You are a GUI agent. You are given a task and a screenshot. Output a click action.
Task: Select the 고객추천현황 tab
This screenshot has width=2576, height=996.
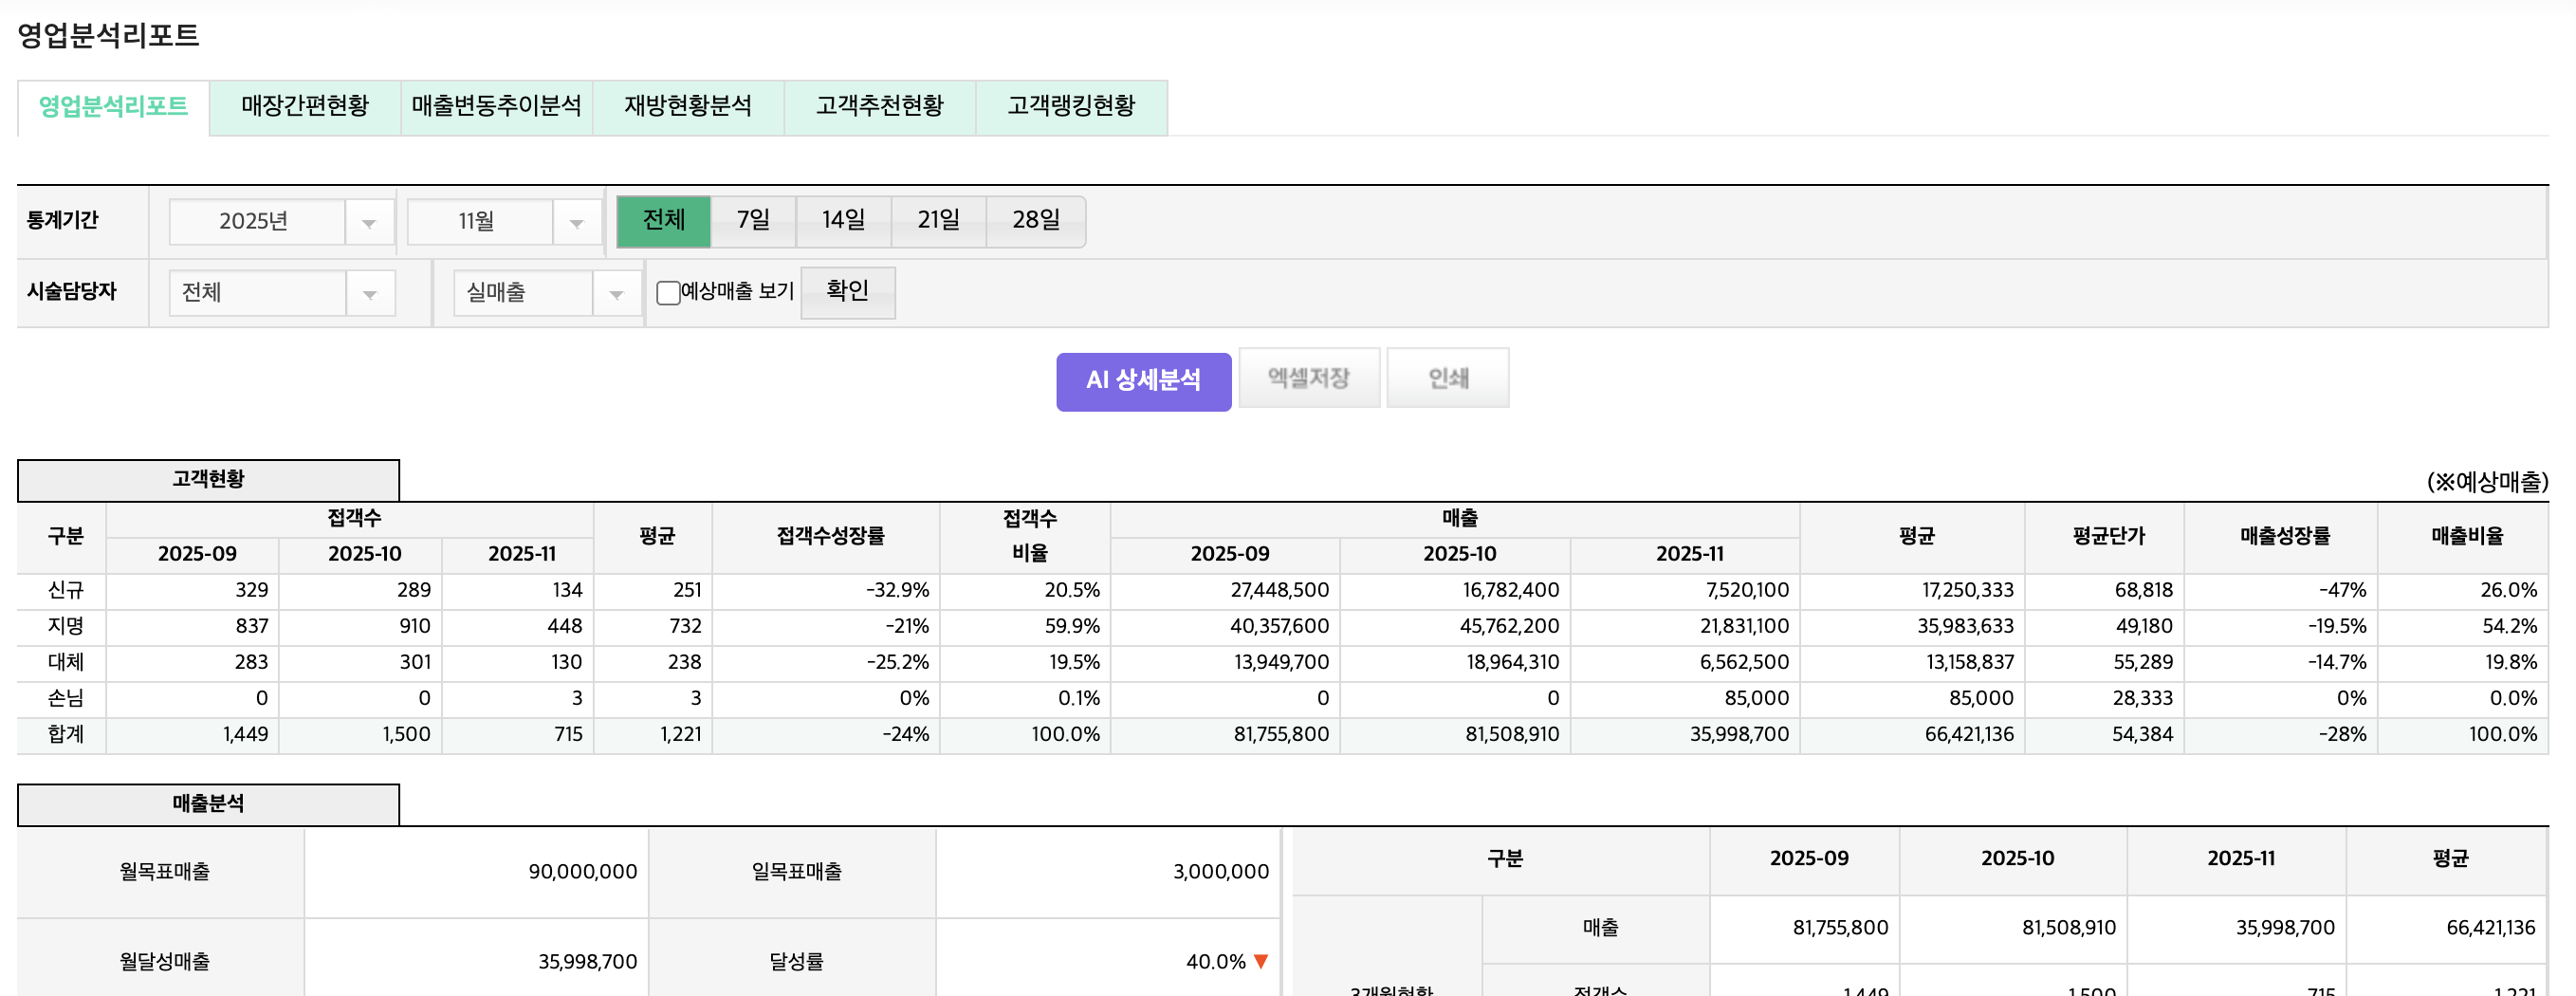879,107
